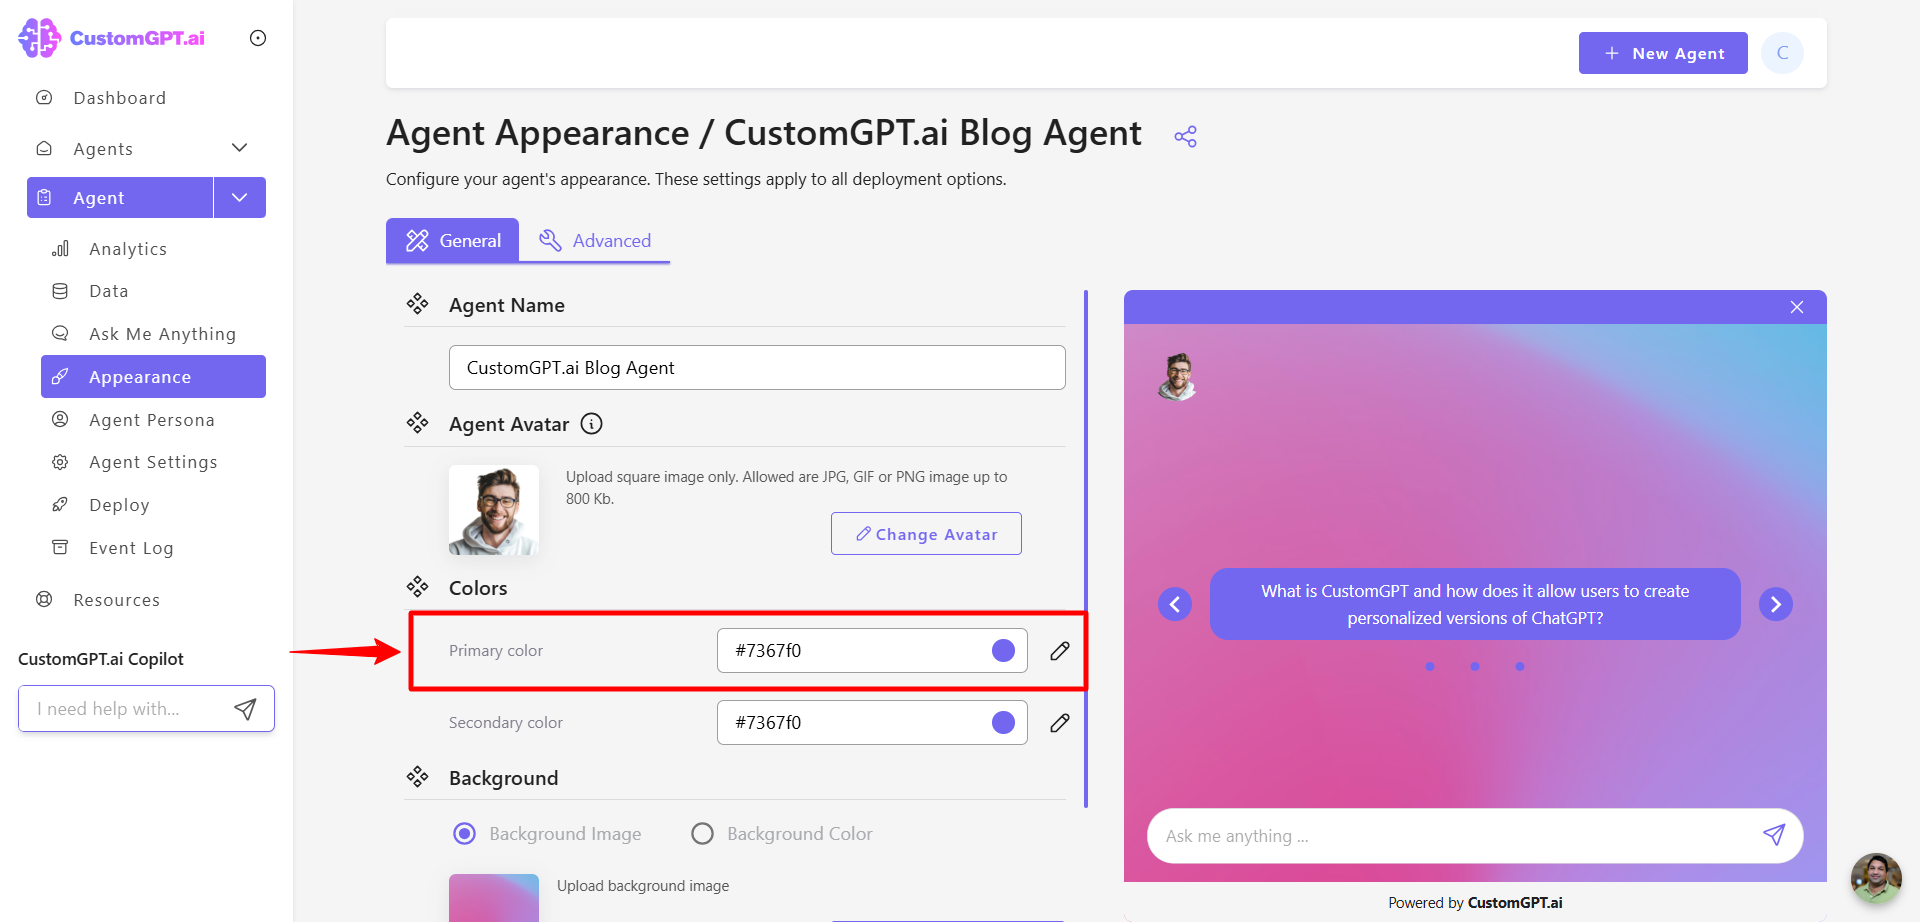The image size is (1920, 922).
Task: Show Agent Avatar info tooltip
Action: (592, 424)
